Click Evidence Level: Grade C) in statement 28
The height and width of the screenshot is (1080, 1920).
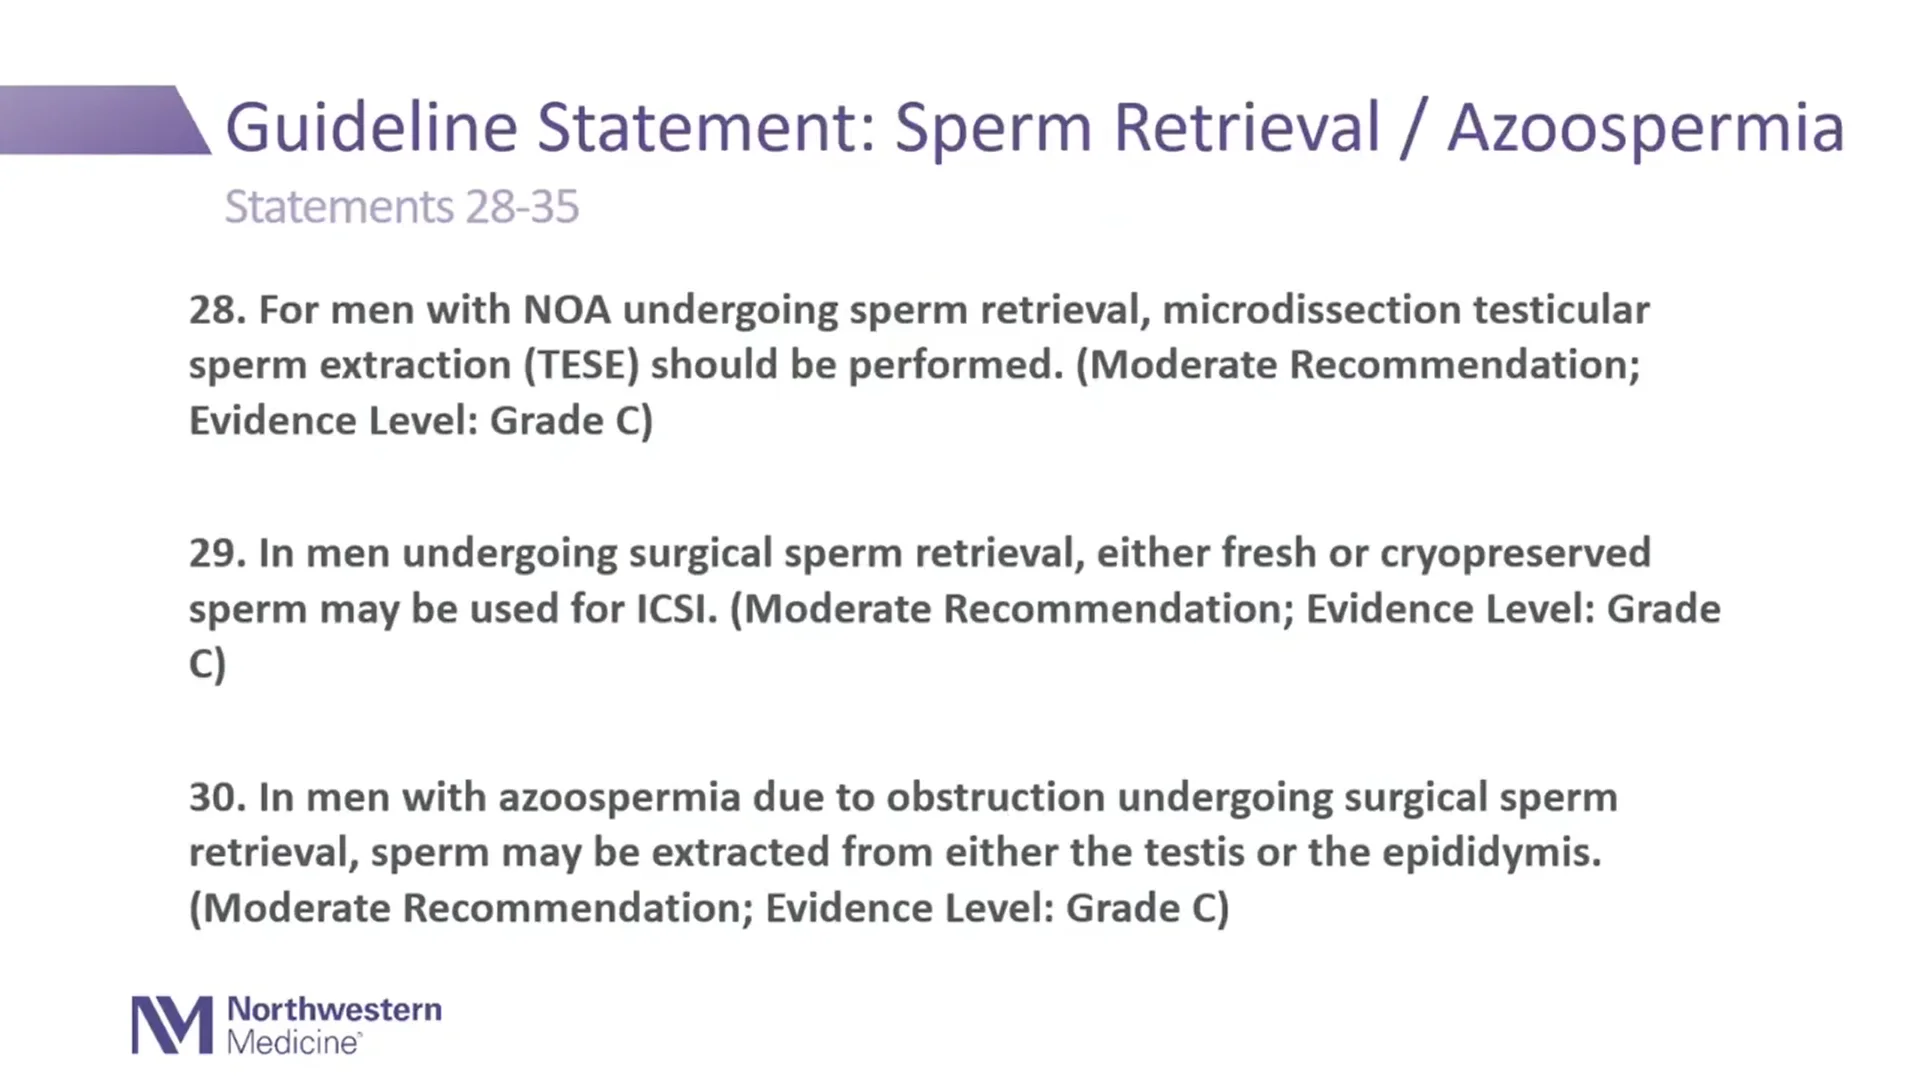[x=421, y=421]
